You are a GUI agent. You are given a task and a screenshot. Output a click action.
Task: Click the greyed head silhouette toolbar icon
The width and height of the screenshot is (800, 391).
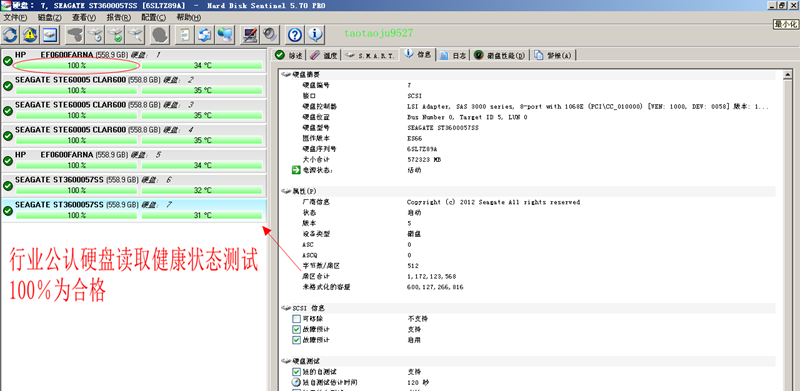coord(160,35)
